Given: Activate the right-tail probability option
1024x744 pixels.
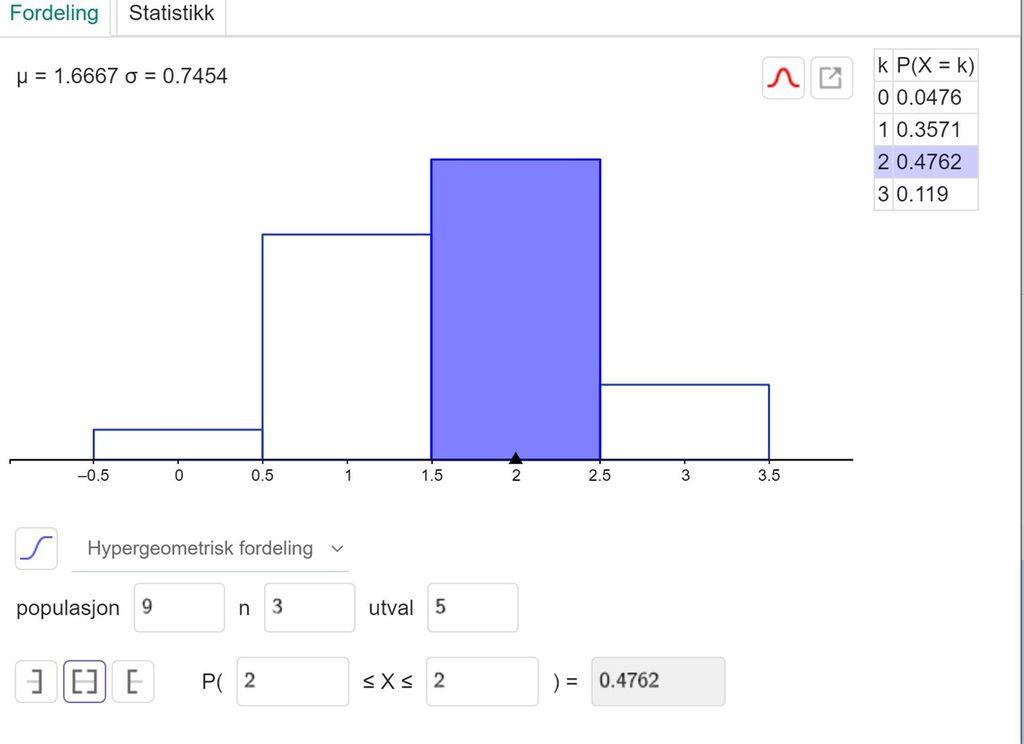Looking at the screenshot, I should 133,681.
